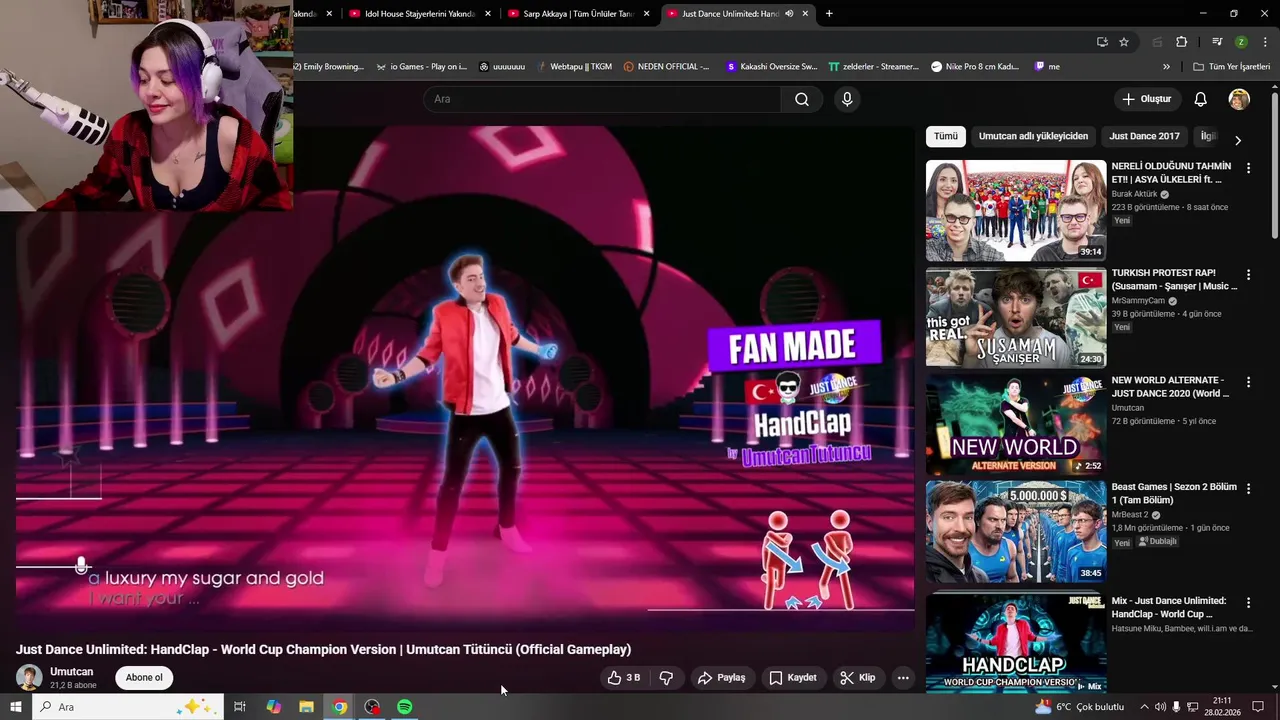The height and width of the screenshot is (720, 1280).
Task: Open the NEDEN OFFICIAL bookmark
Action: pos(666,67)
